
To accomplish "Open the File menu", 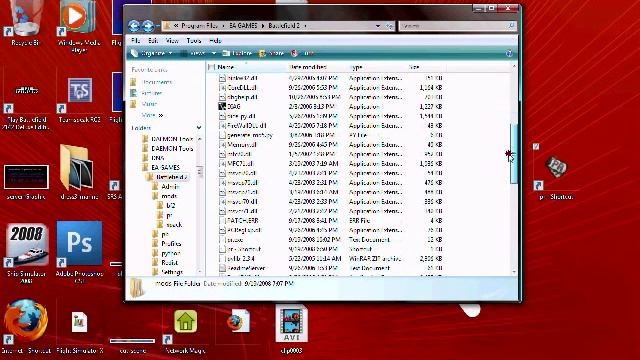I will (136, 41).
